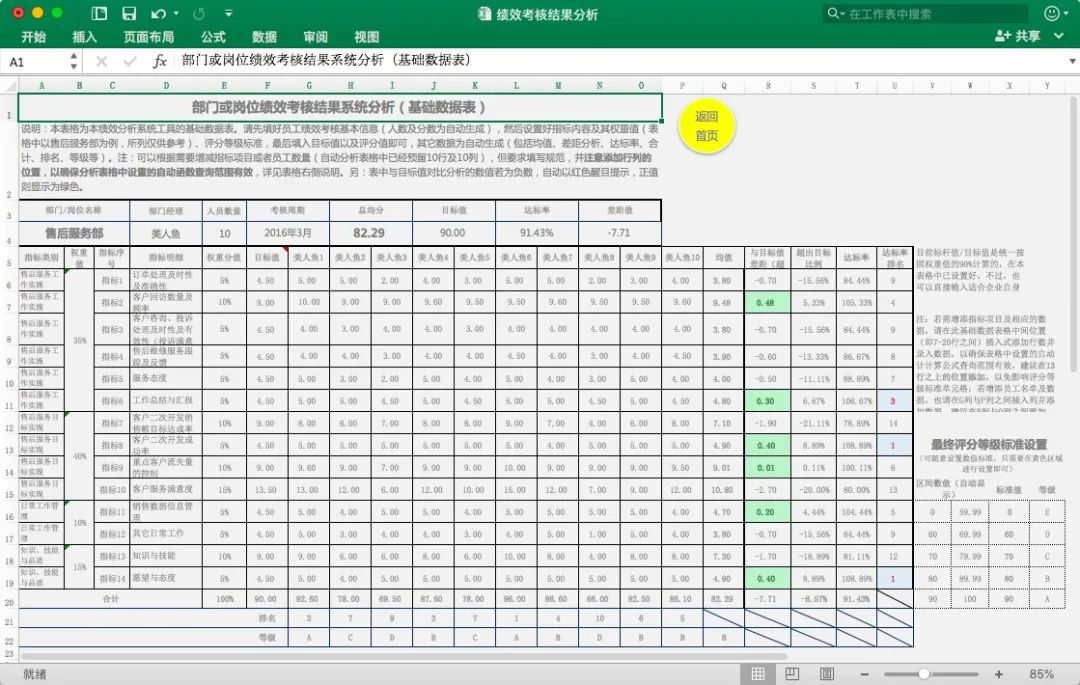Collapse the ribbon using chevron beside 共享
This screenshot has width=1080, height=685.
1061,37
